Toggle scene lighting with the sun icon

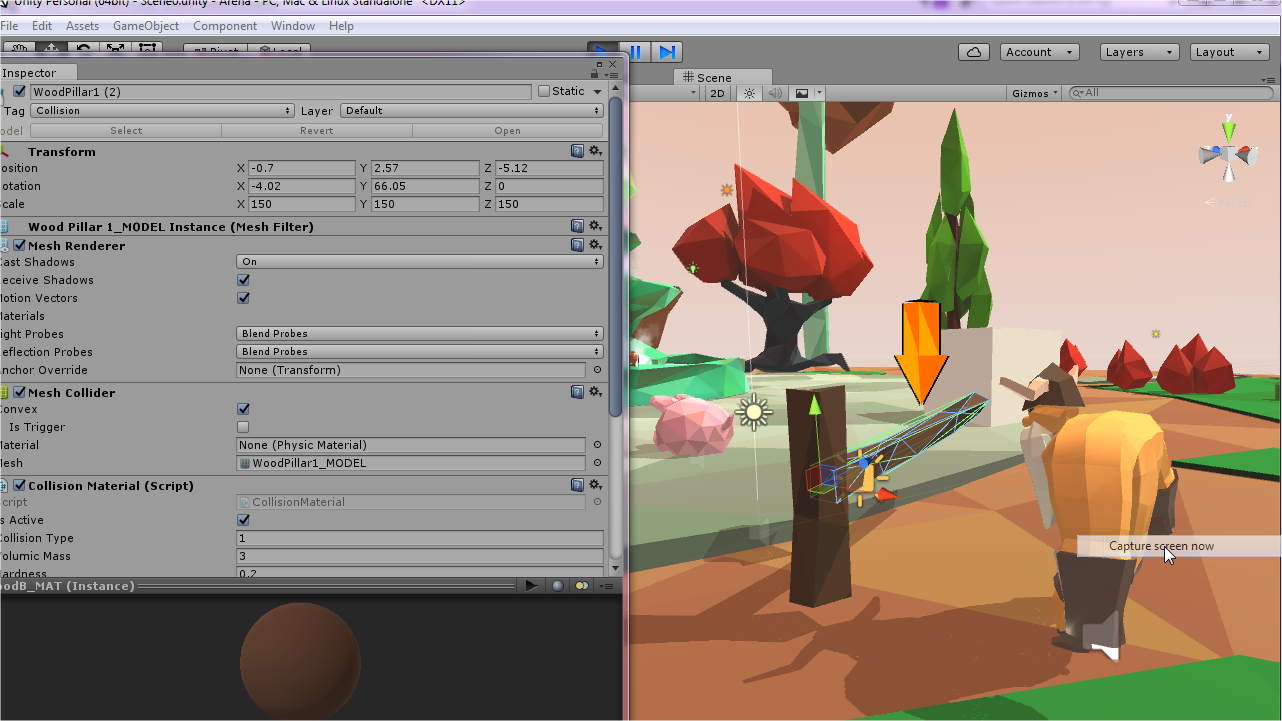click(748, 92)
